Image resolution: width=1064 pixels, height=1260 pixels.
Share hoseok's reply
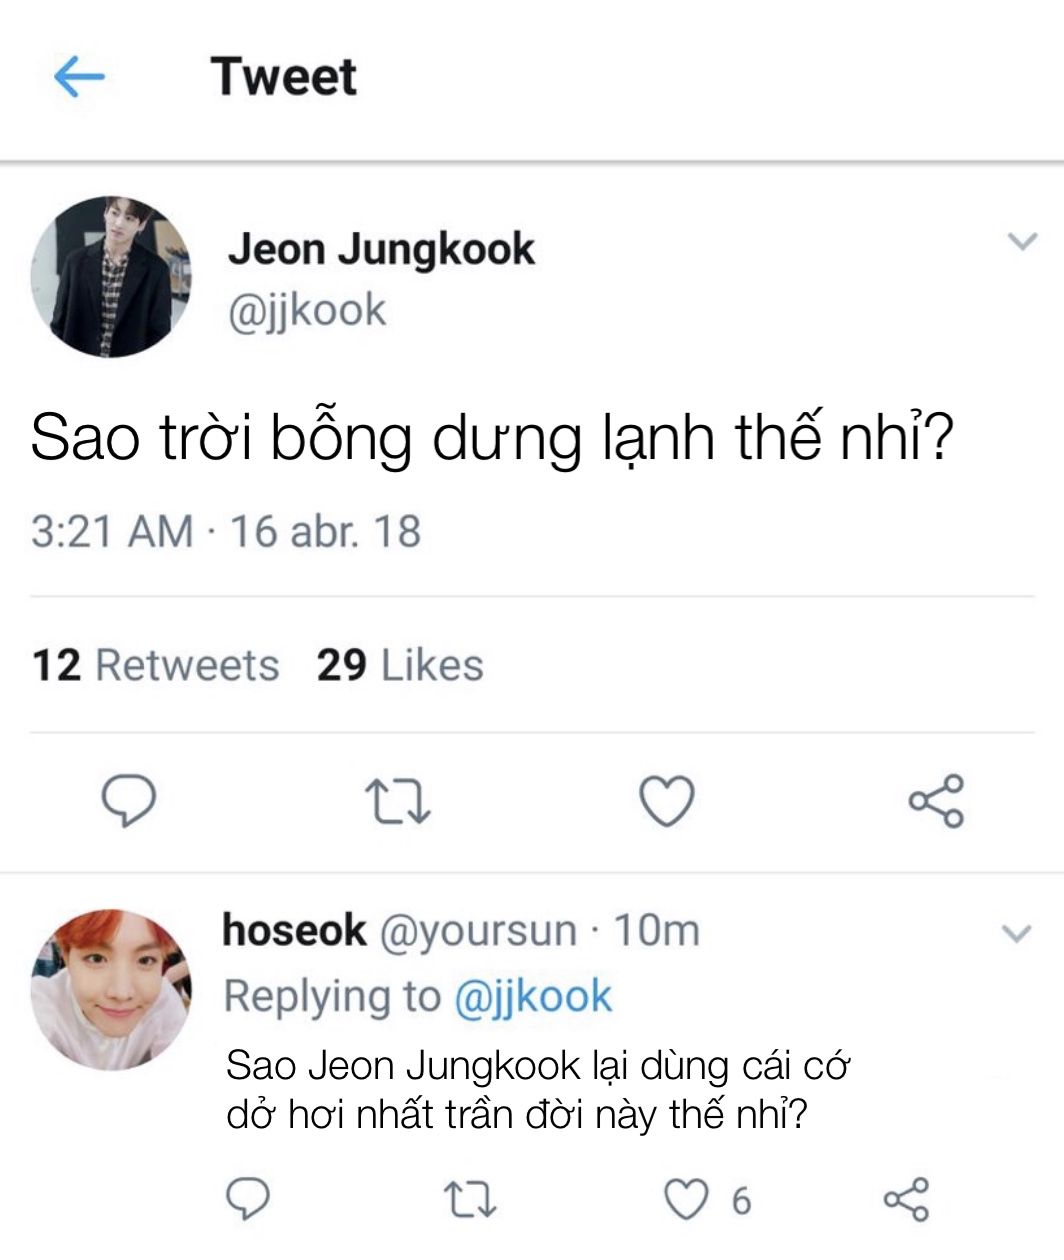[x=906, y=1199]
